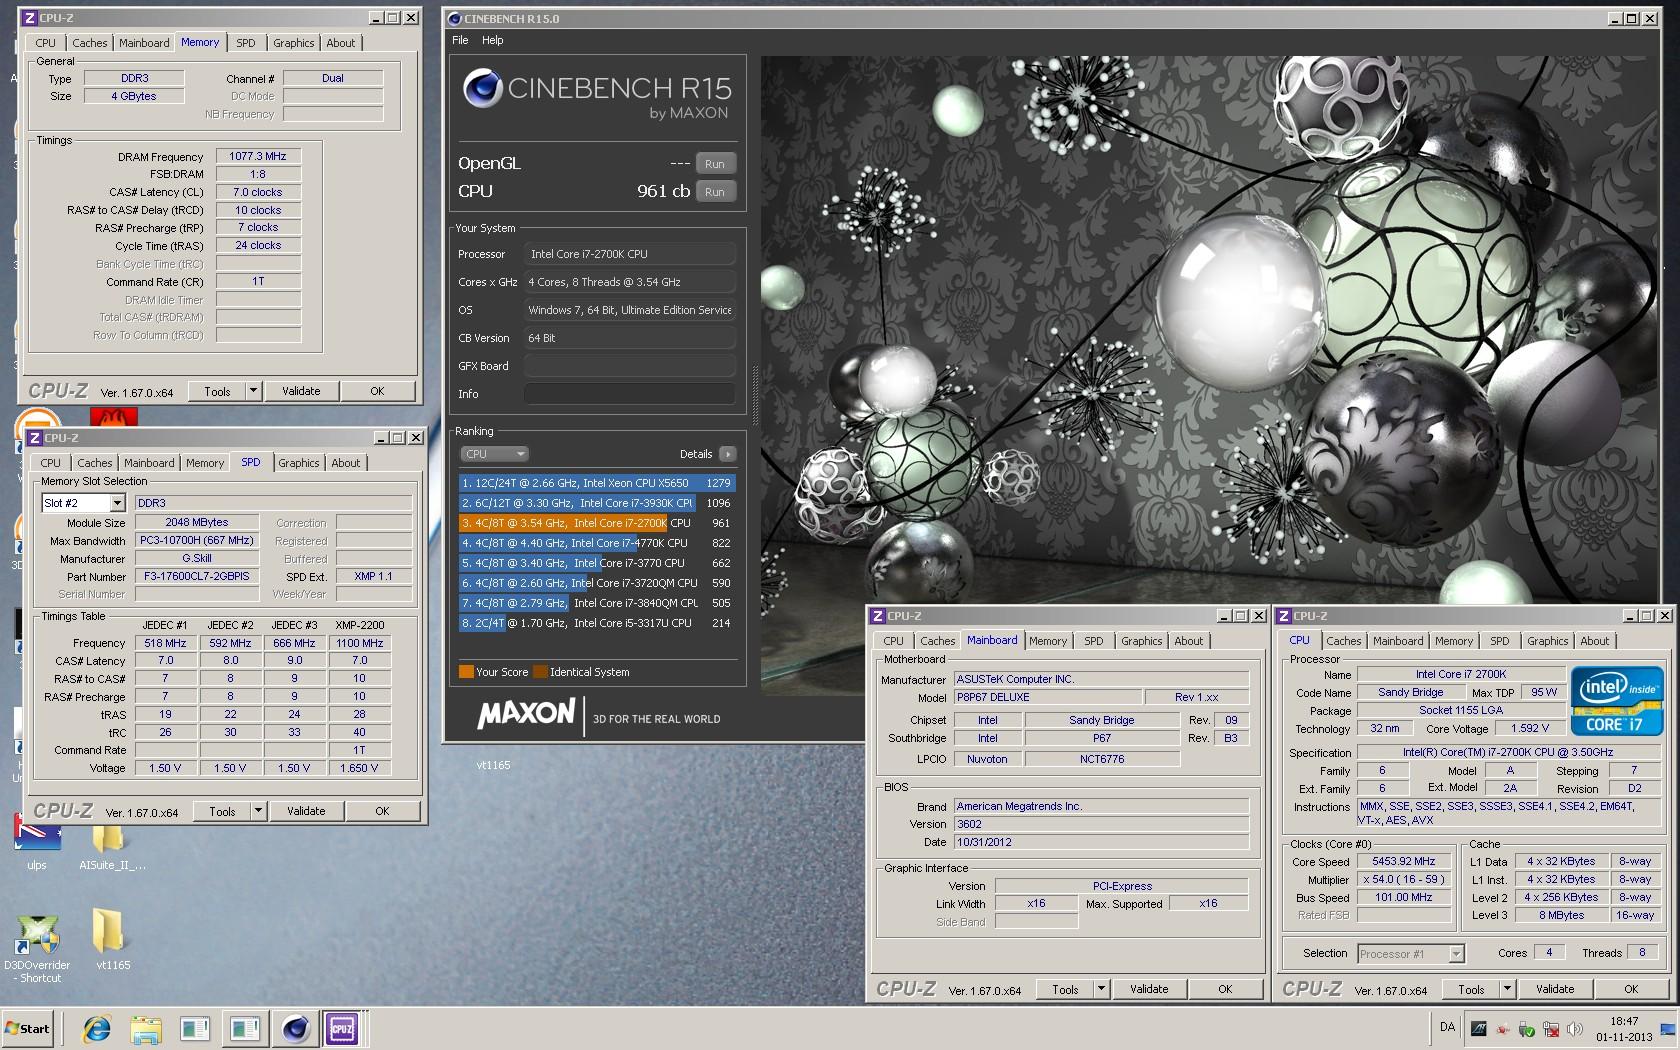Select ranking row i5-3317U score 214
The height and width of the screenshot is (1050, 1680).
coord(597,623)
